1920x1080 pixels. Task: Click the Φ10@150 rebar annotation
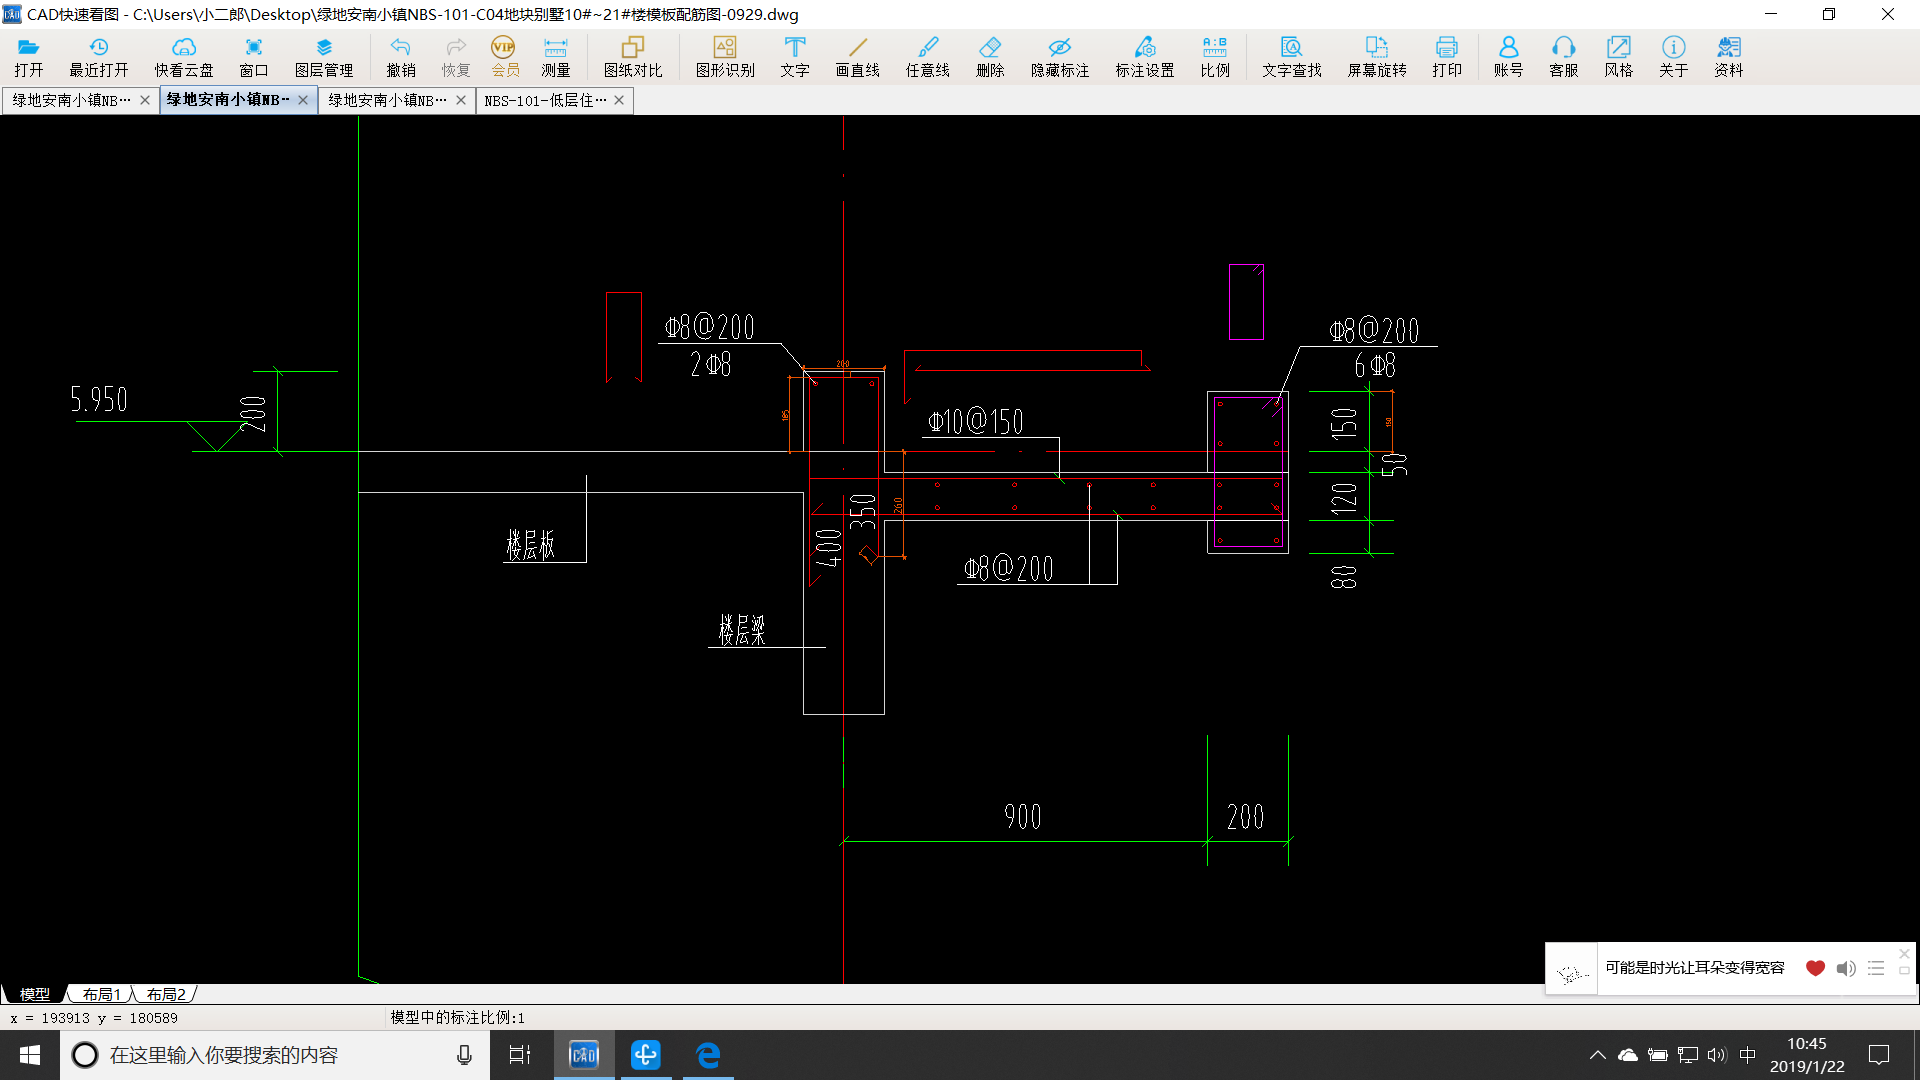coord(976,421)
